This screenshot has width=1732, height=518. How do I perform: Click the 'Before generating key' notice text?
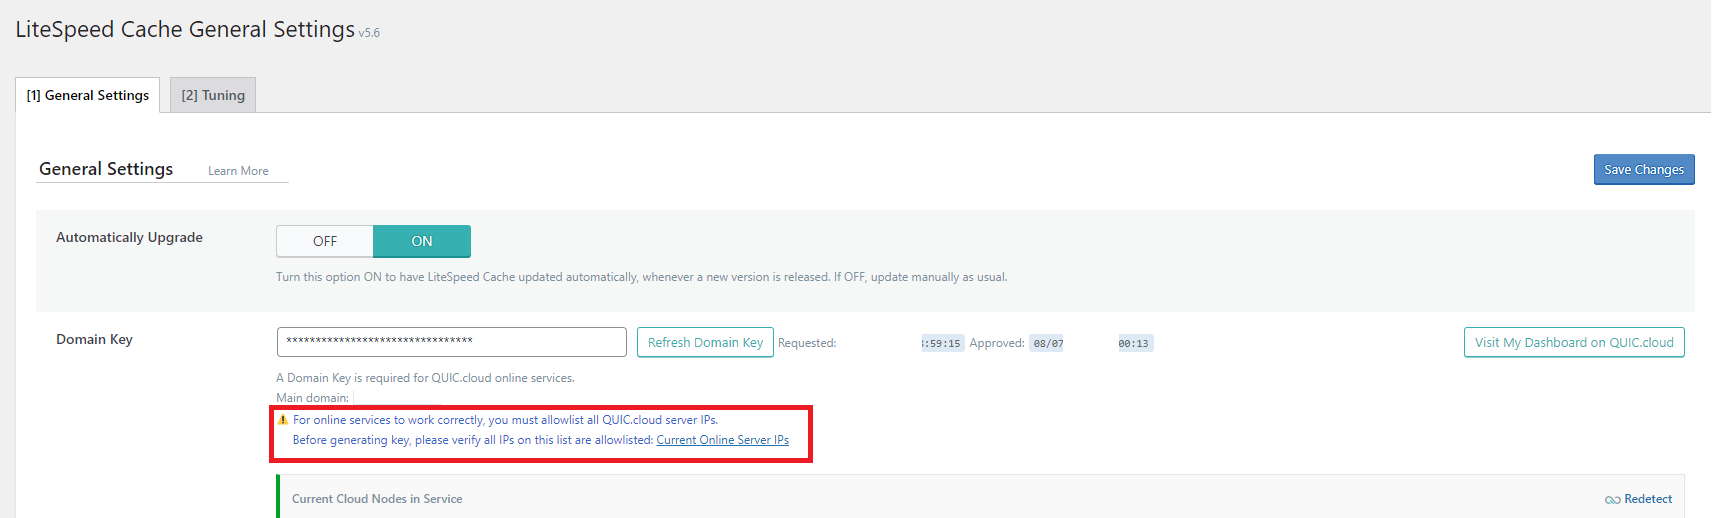[x=472, y=440]
